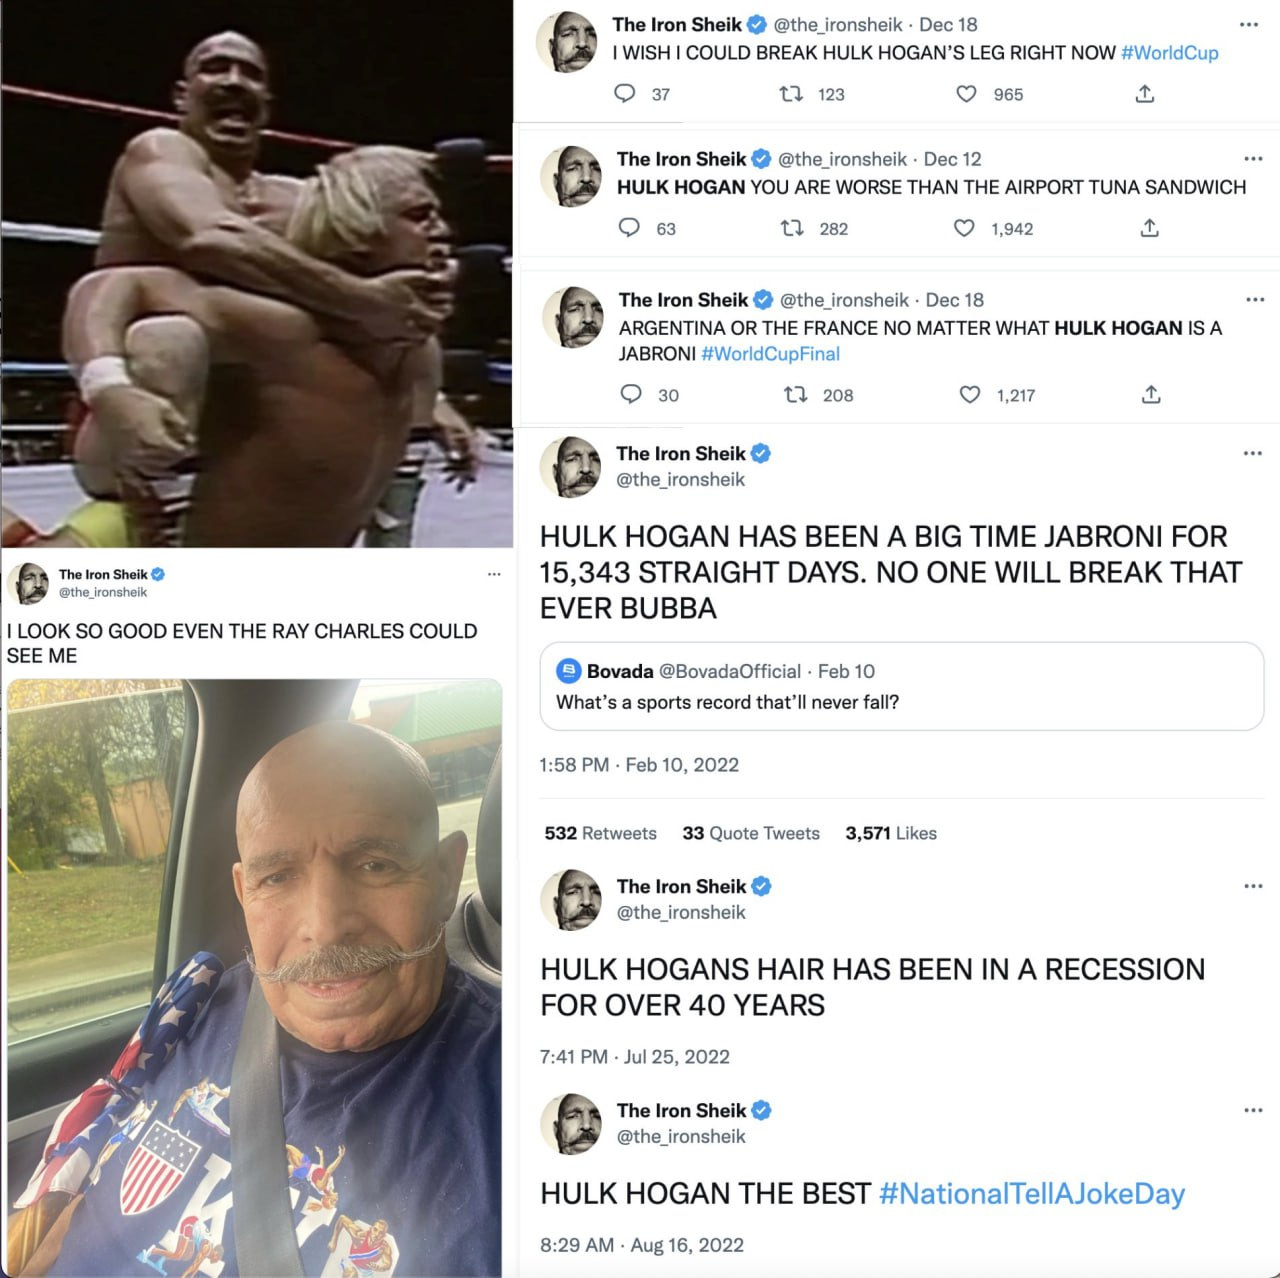View the 3,571 Likes list
This screenshot has height=1278, width=1280.
click(891, 833)
